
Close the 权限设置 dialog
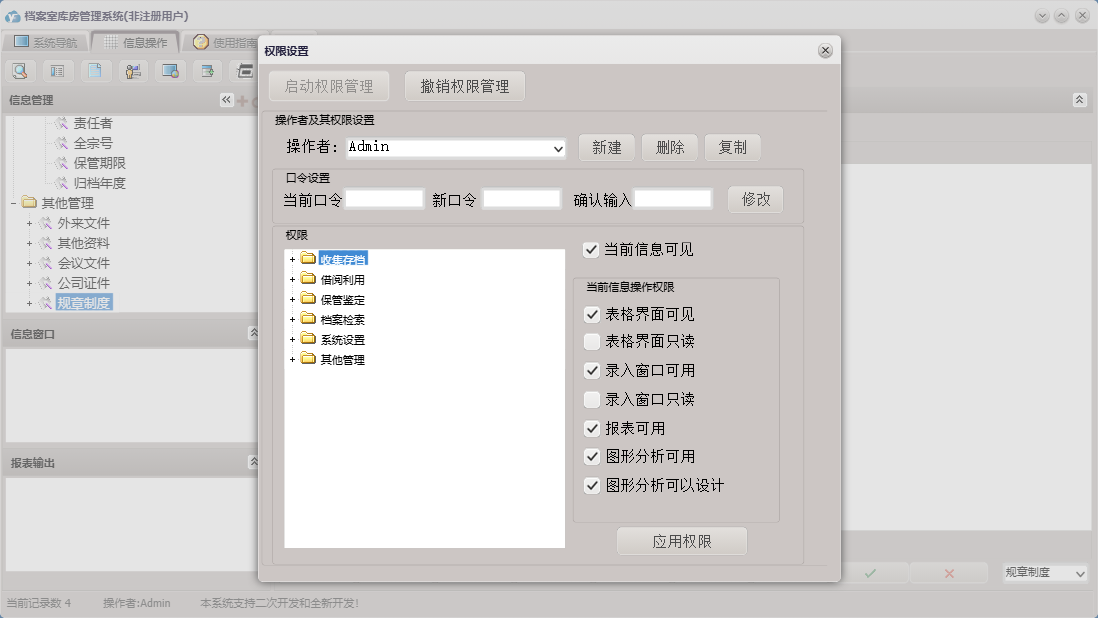[x=825, y=50]
